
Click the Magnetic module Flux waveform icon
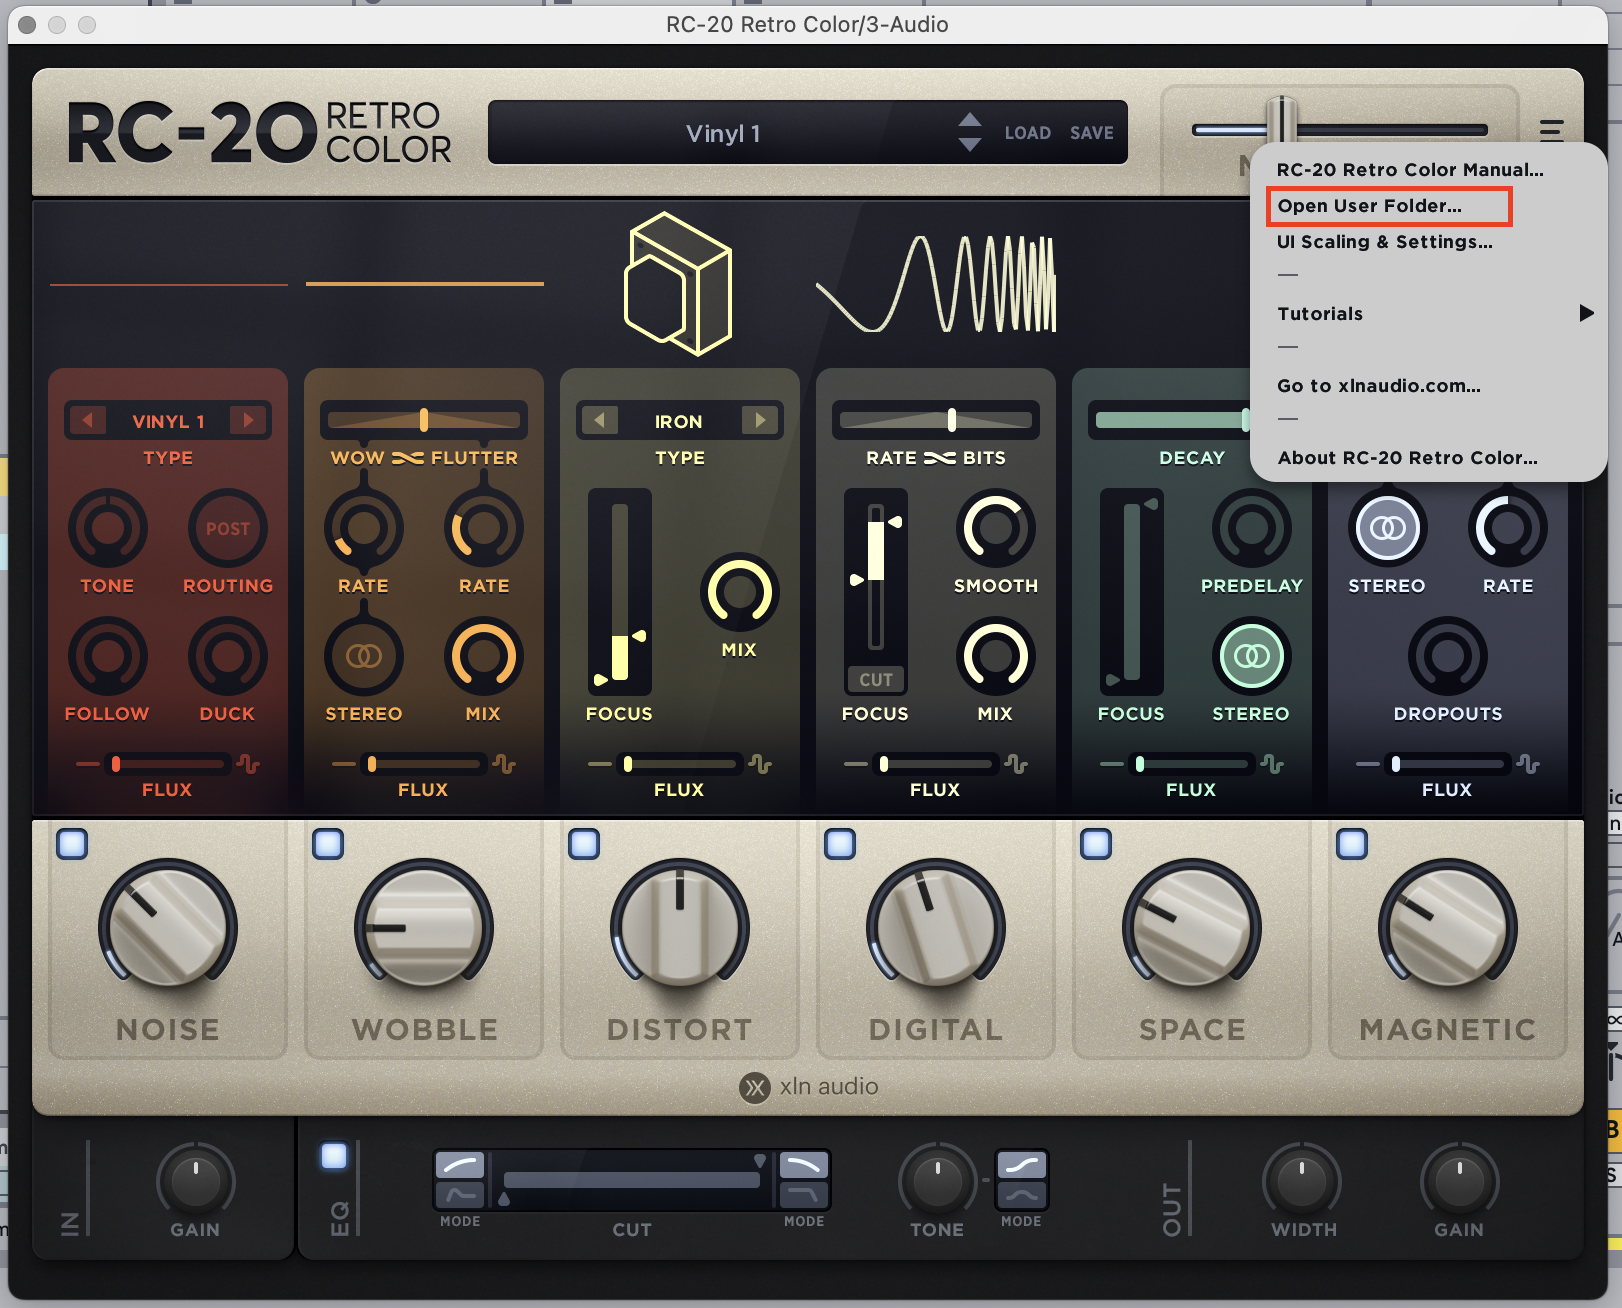point(1529,764)
